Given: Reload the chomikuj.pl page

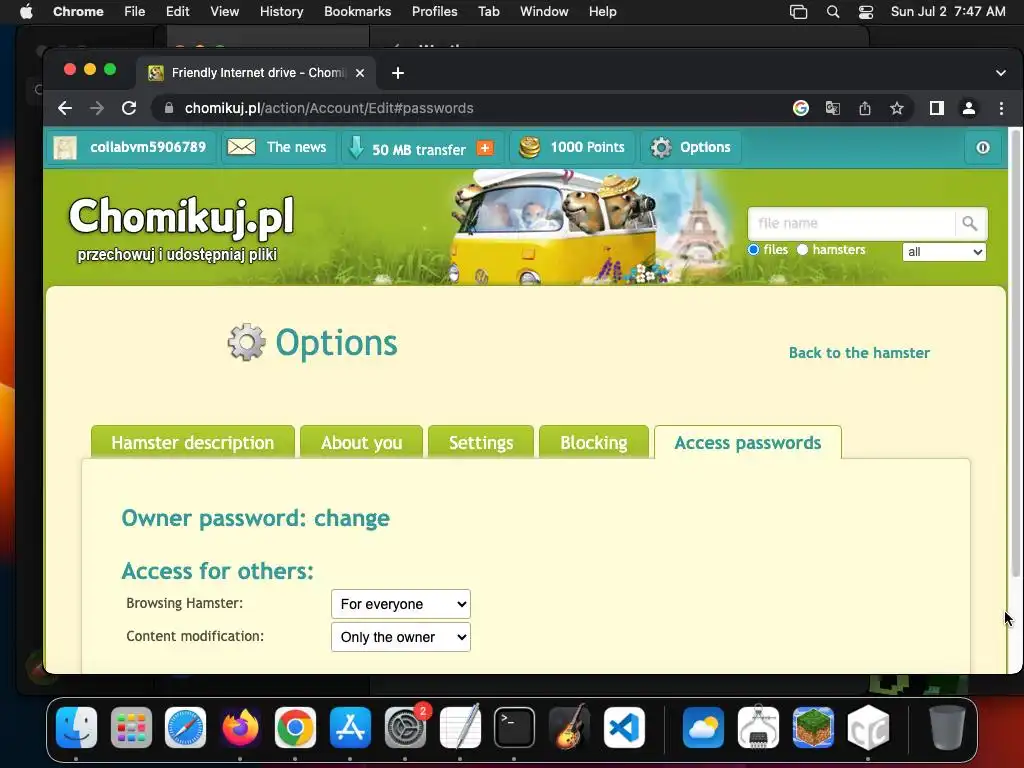Looking at the screenshot, I should pos(129,108).
